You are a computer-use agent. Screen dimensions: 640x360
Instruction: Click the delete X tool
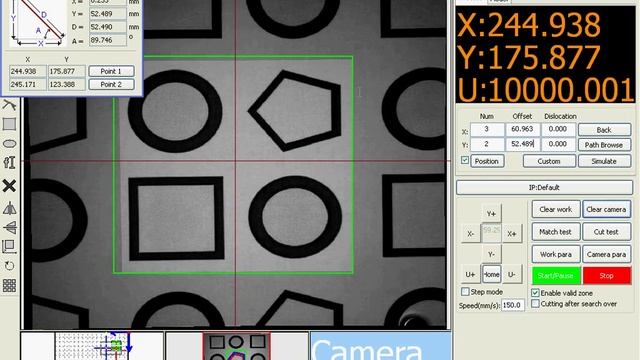click(9, 186)
